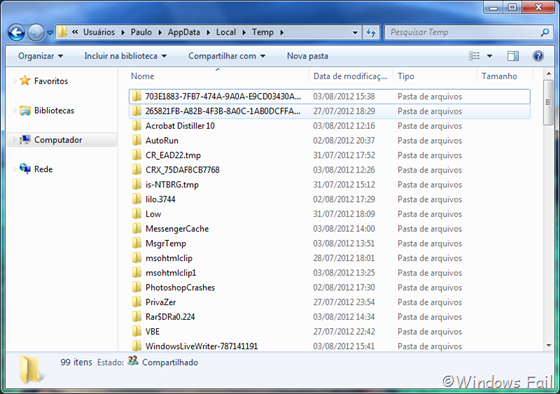Change the view with the view icon
560x394 pixels.
(x=474, y=56)
